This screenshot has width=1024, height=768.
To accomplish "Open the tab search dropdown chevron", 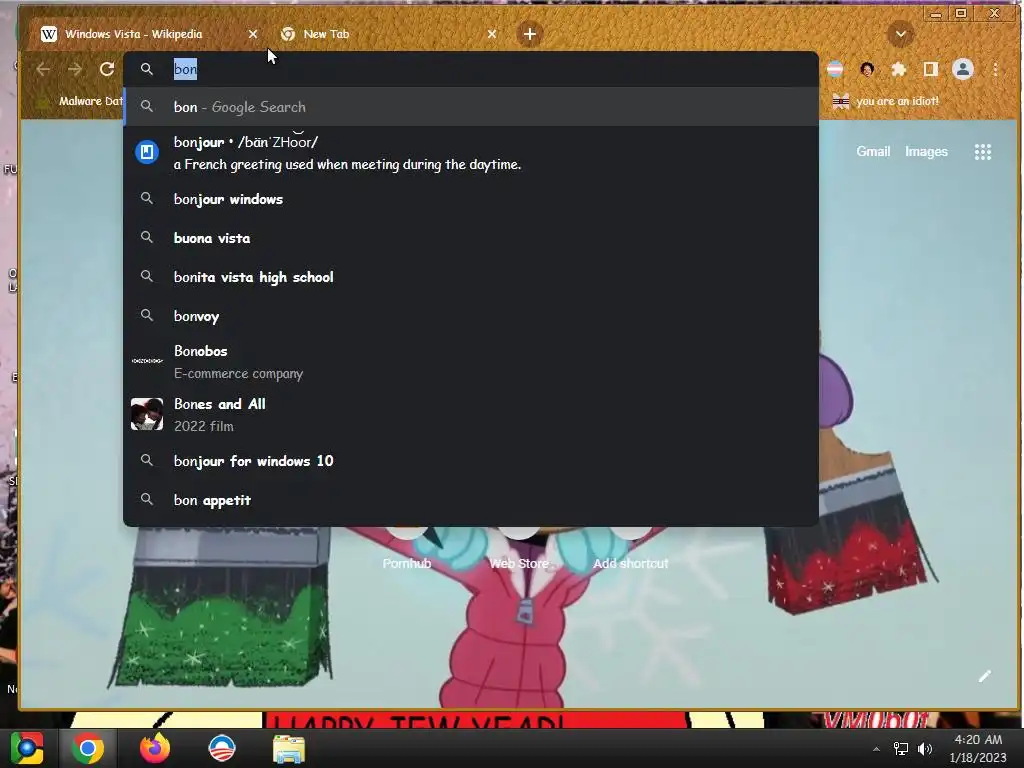I will [901, 34].
